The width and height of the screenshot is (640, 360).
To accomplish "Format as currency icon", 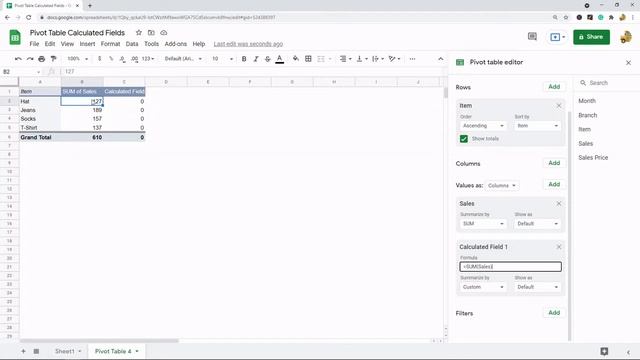I will pyautogui.click(x=100, y=59).
